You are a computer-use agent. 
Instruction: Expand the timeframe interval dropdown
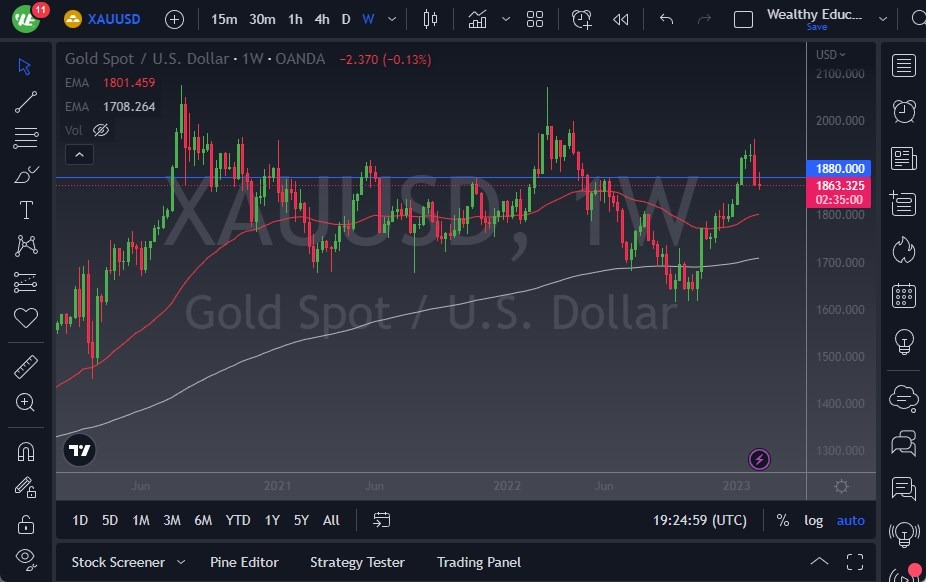pyautogui.click(x=392, y=19)
